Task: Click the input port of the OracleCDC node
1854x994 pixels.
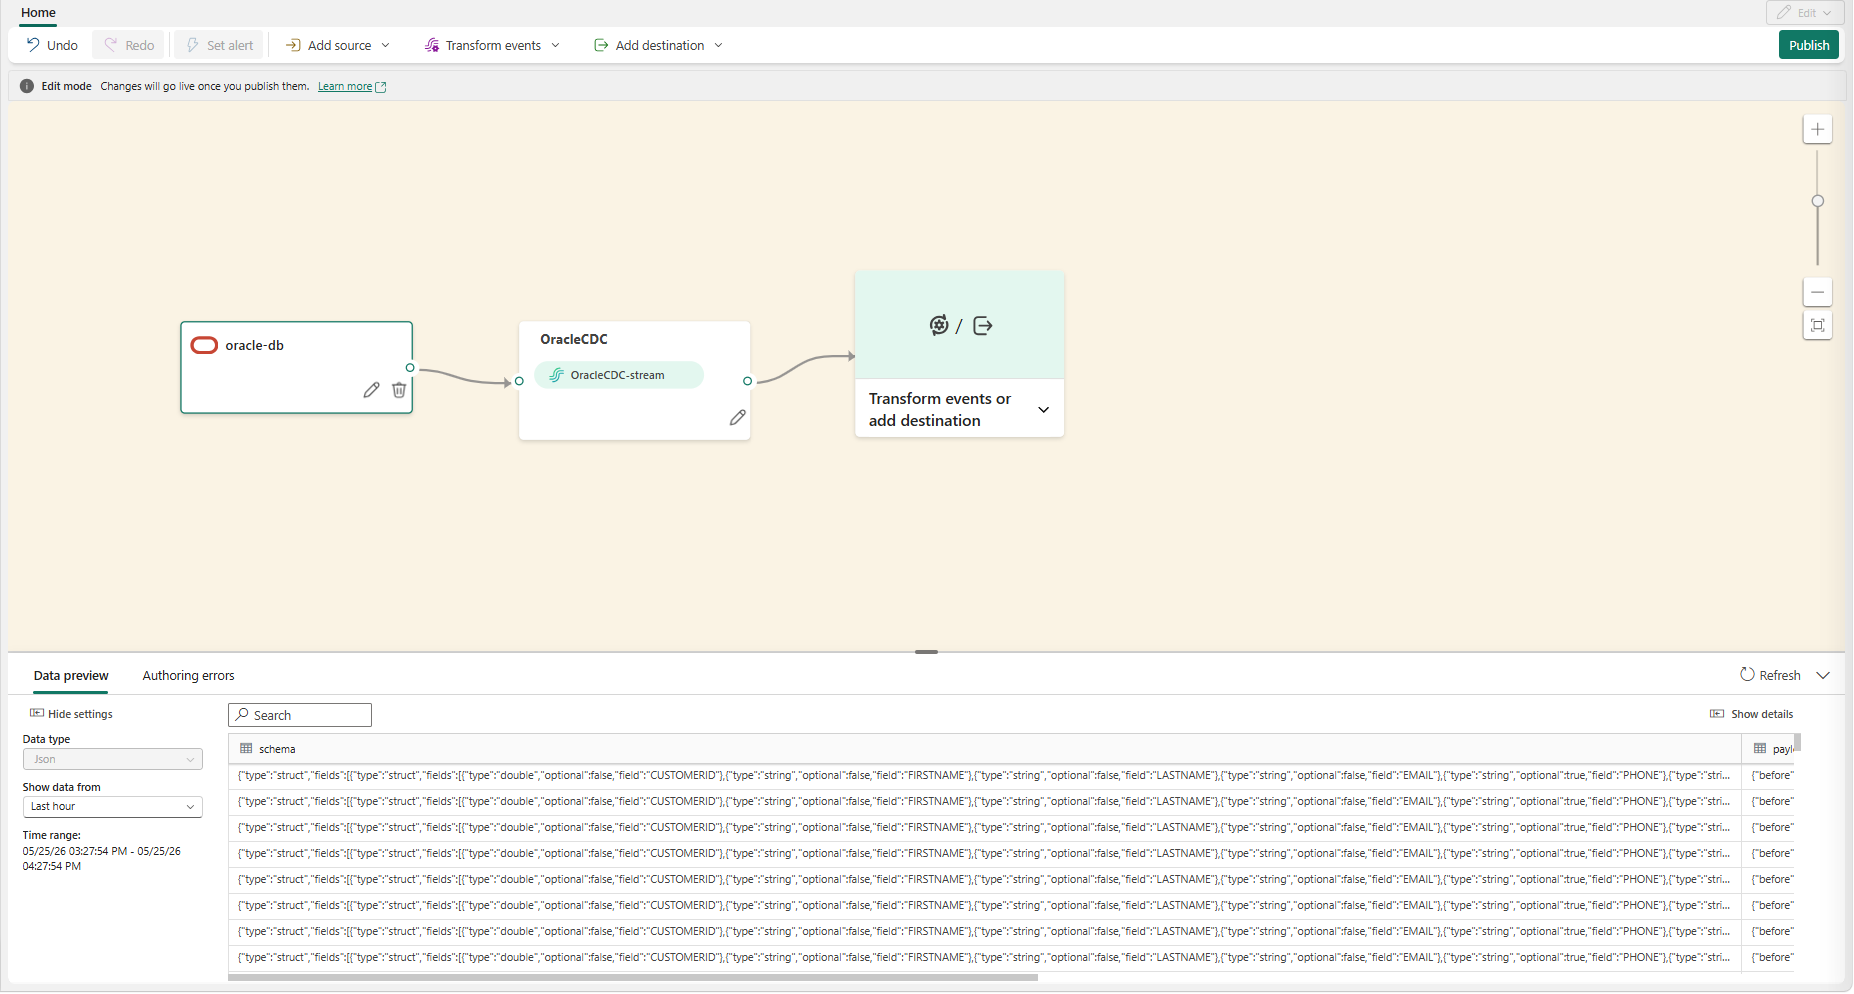Action: (x=519, y=381)
